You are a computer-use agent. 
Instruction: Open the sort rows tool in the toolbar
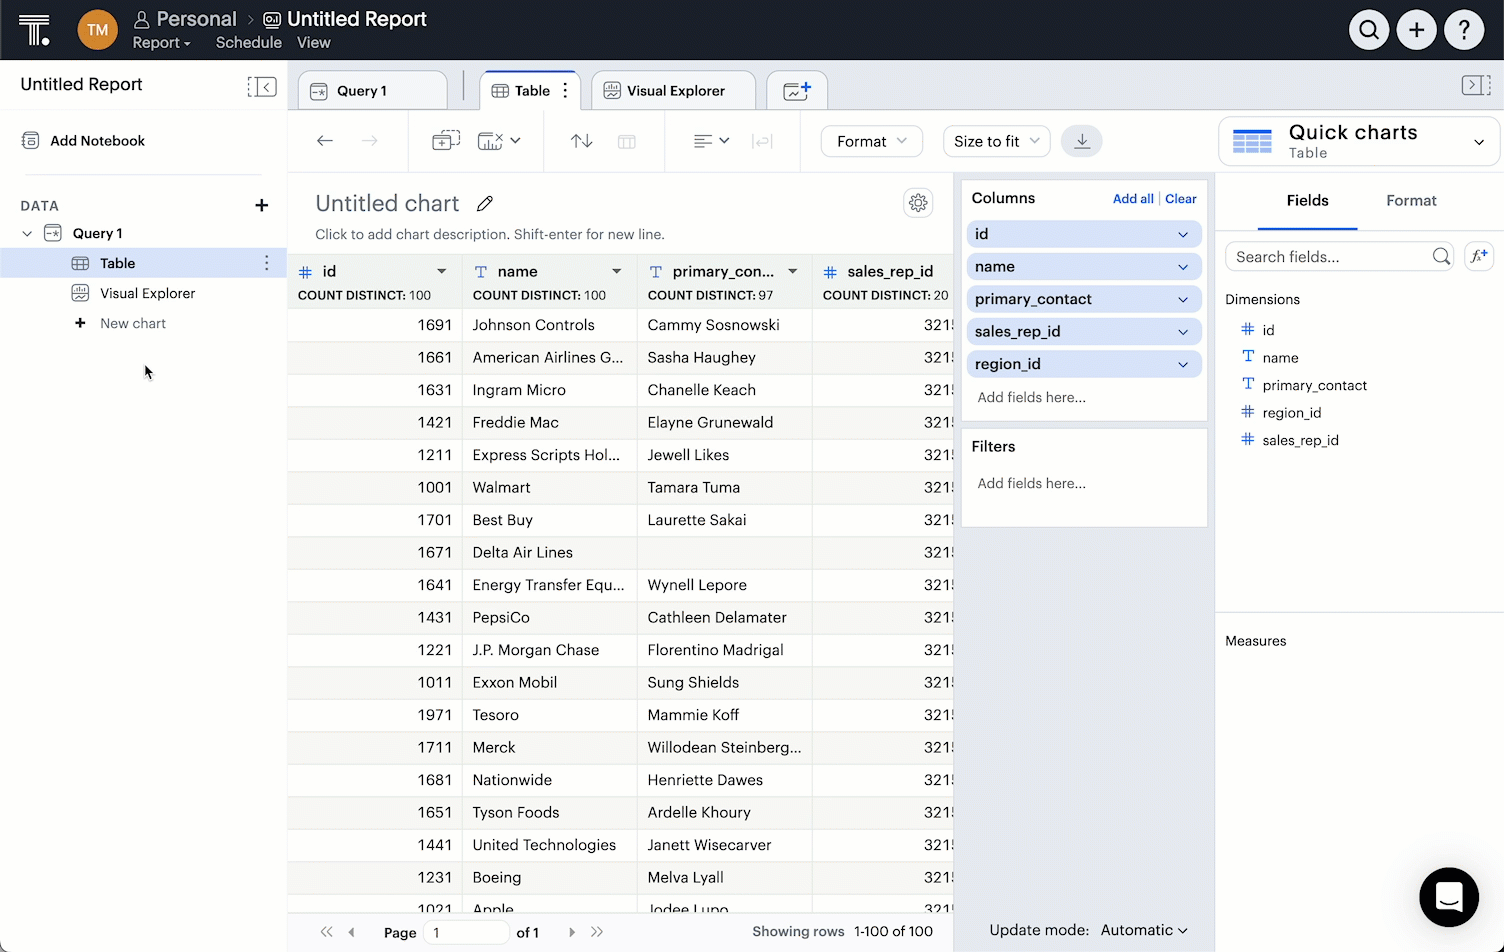pos(581,141)
